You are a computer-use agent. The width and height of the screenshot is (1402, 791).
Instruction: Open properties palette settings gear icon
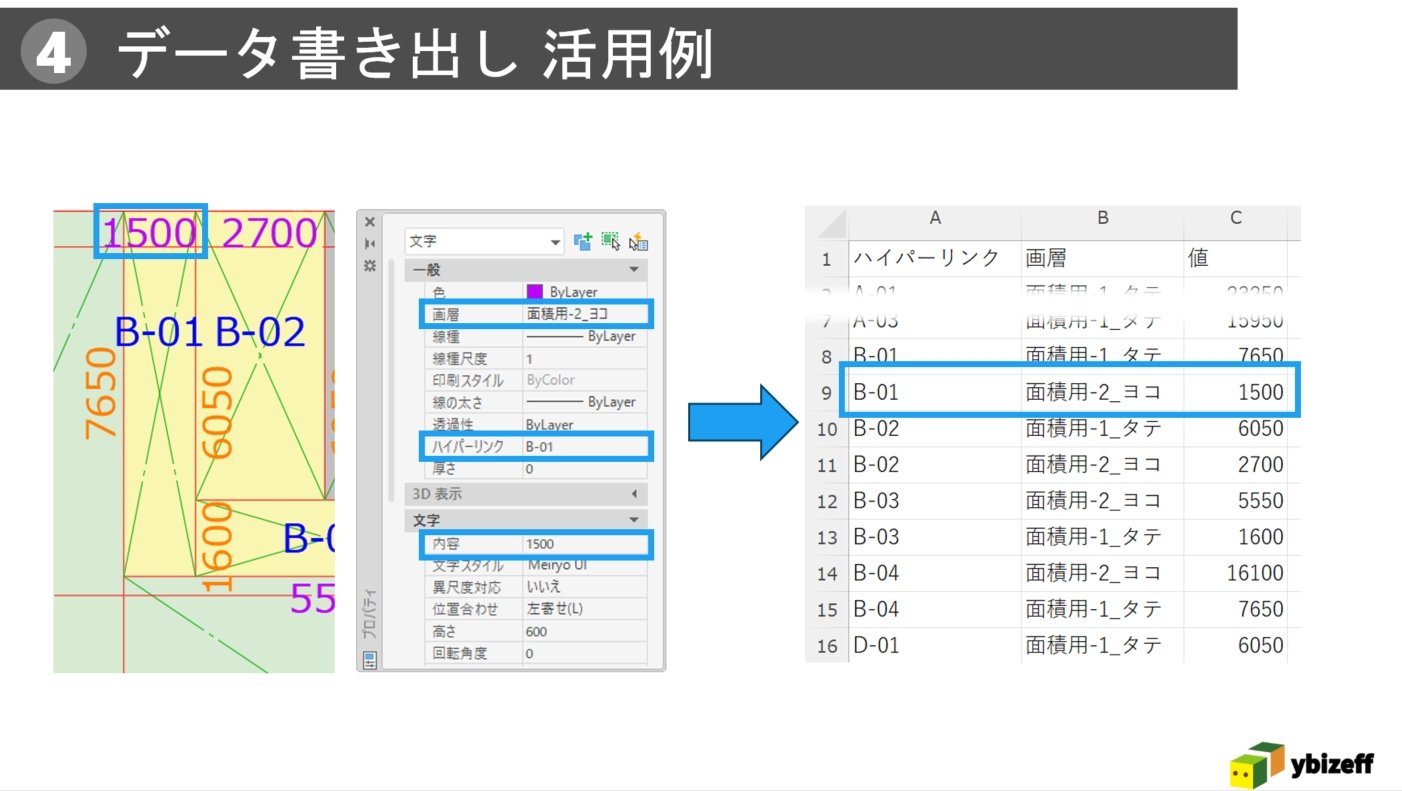pyautogui.click(x=370, y=265)
